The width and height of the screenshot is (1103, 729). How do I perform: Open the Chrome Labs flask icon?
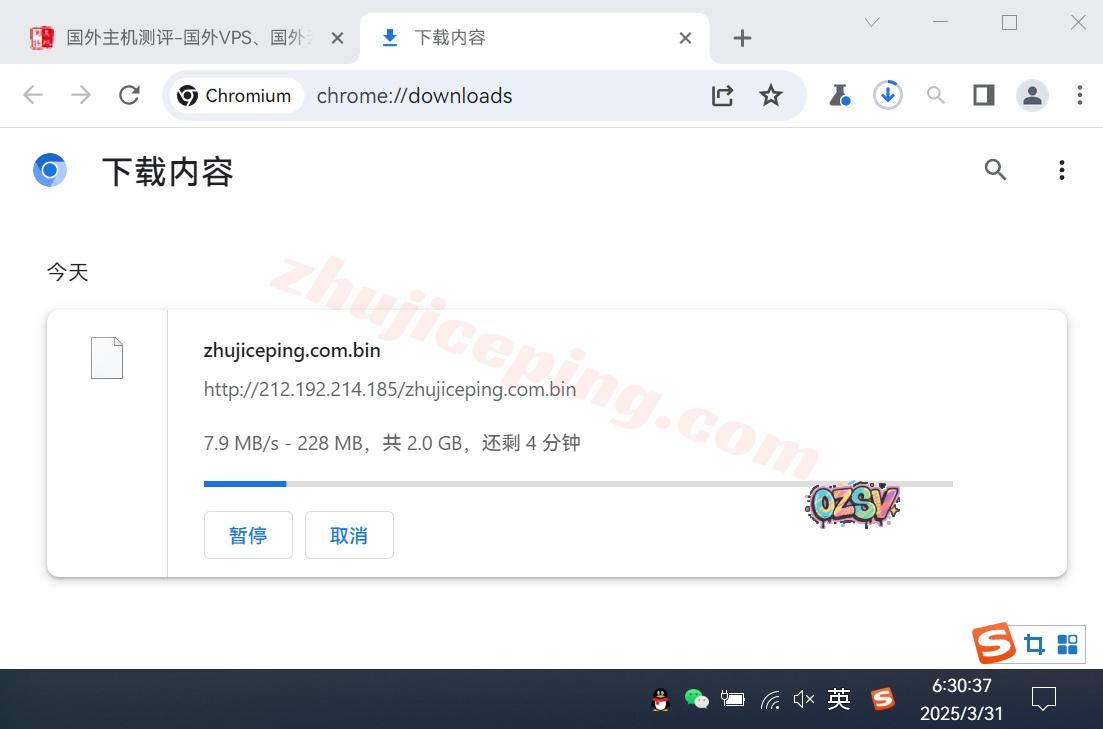(x=839, y=95)
